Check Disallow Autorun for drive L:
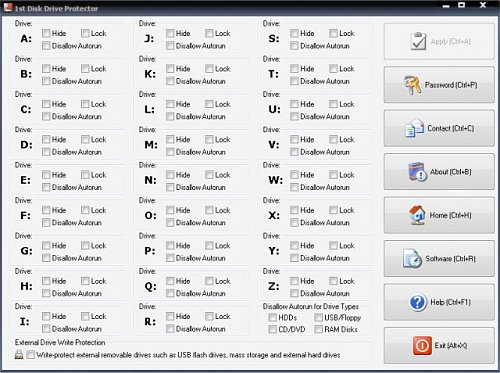The width and height of the screenshot is (500, 373). [170, 116]
